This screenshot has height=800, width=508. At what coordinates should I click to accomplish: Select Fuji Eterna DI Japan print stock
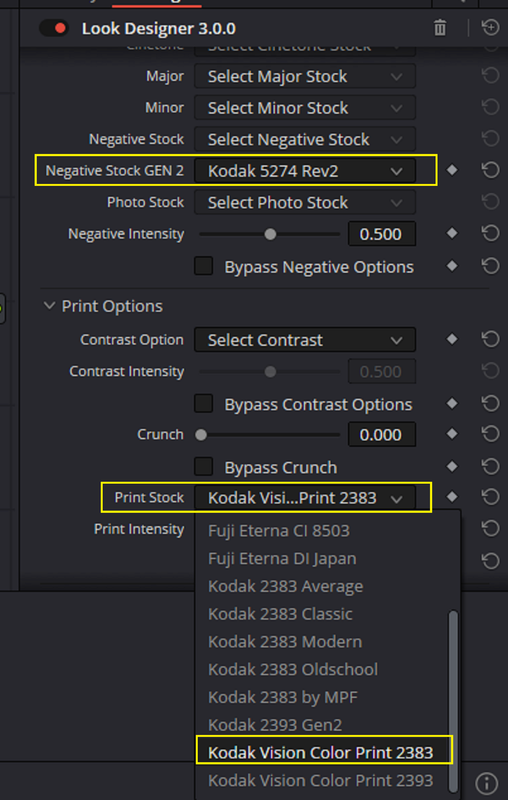[x=282, y=559]
